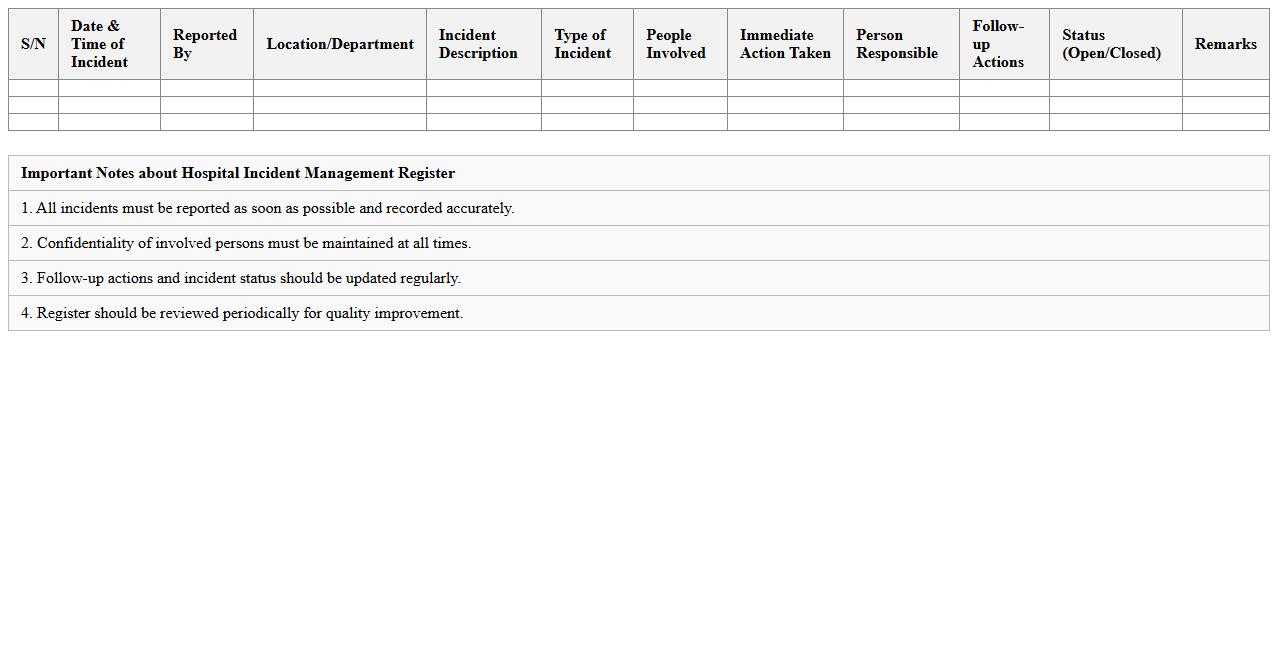Select the Immediate Action Taken header
Viewport: 1278px width, 650px height.
click(x=784, y=44)
